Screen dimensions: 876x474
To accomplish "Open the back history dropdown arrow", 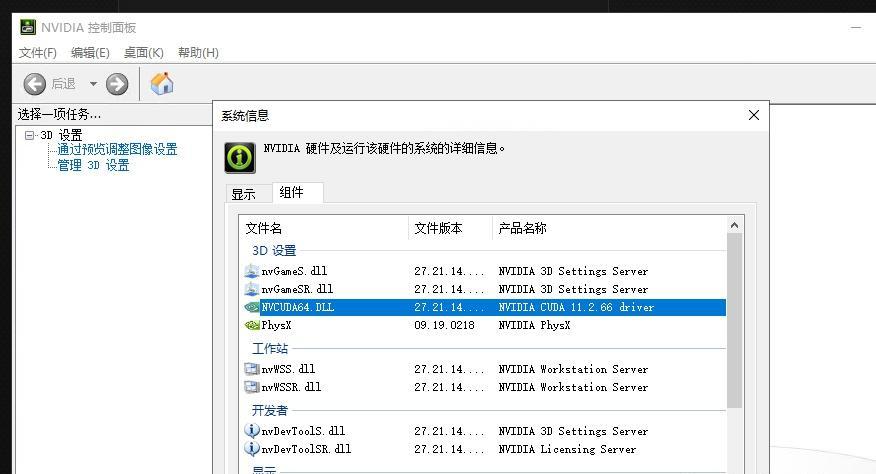I will click(x=93, y=84).
